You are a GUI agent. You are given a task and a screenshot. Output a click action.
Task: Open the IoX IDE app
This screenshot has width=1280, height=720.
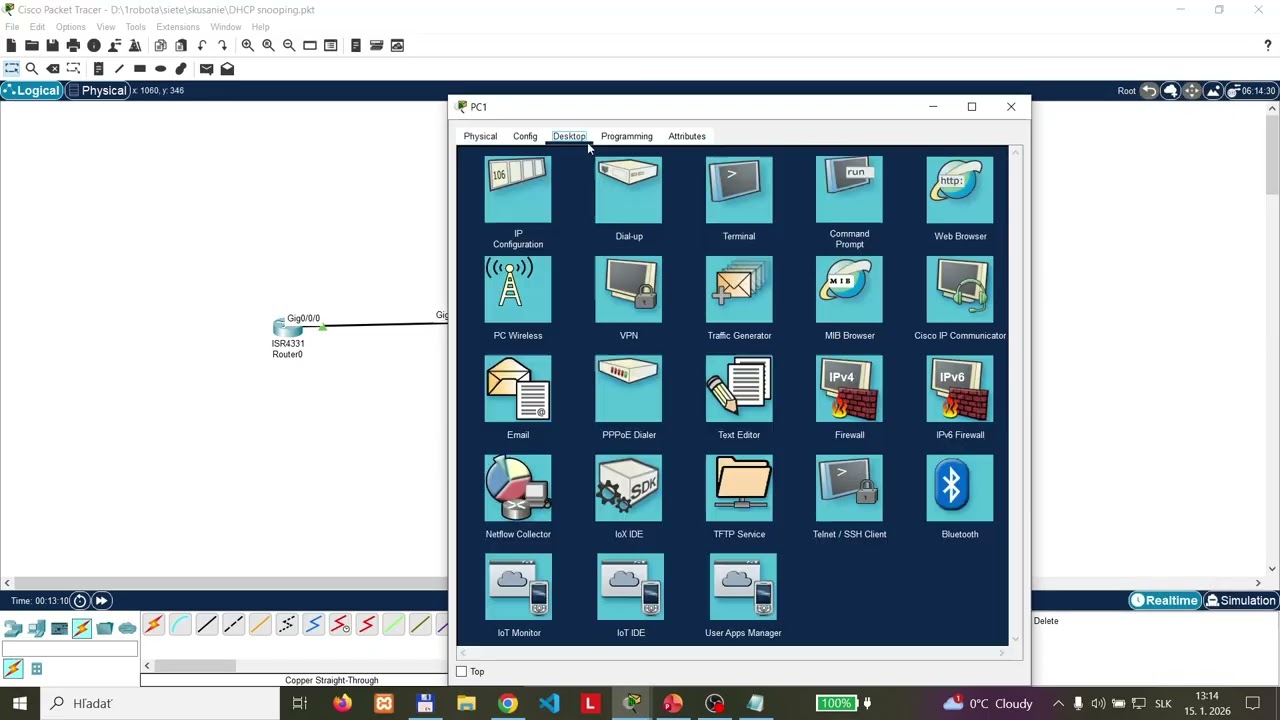[629, 496]
